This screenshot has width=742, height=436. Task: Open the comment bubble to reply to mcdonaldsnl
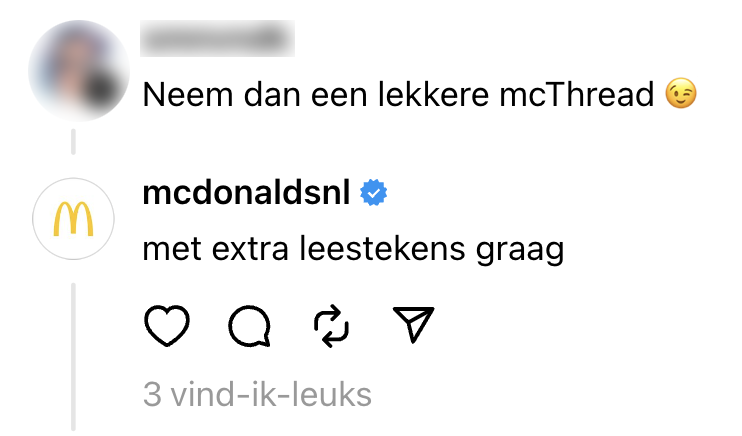(x=249, y=326)
